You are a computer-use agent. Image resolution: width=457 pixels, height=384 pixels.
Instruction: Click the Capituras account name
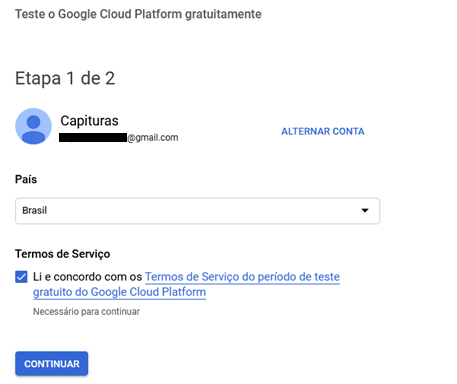pos(89,121)
